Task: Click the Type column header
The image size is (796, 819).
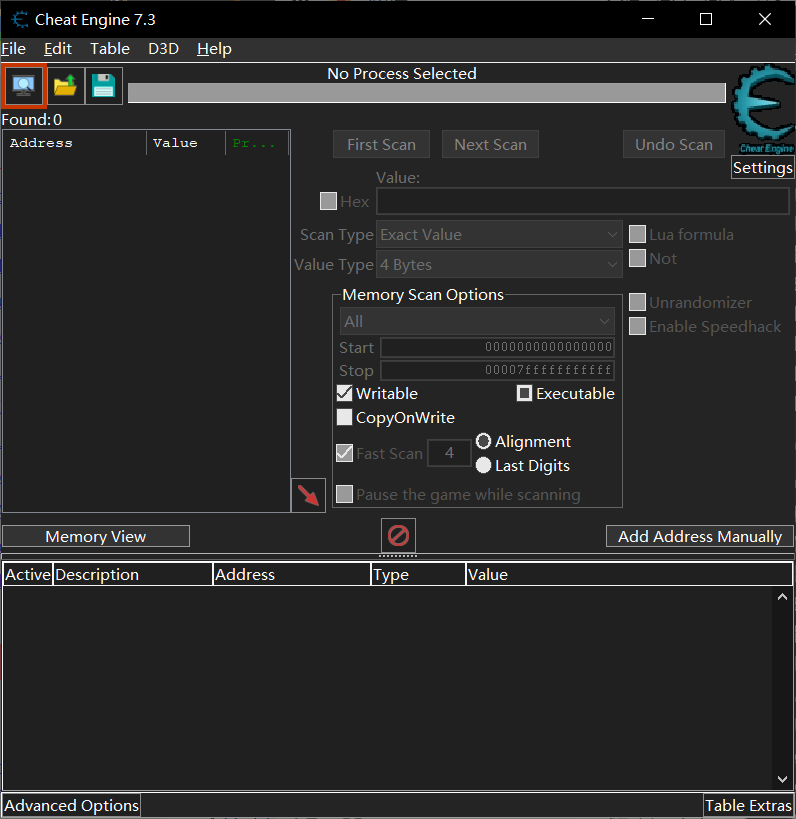Action: [418, 575]
